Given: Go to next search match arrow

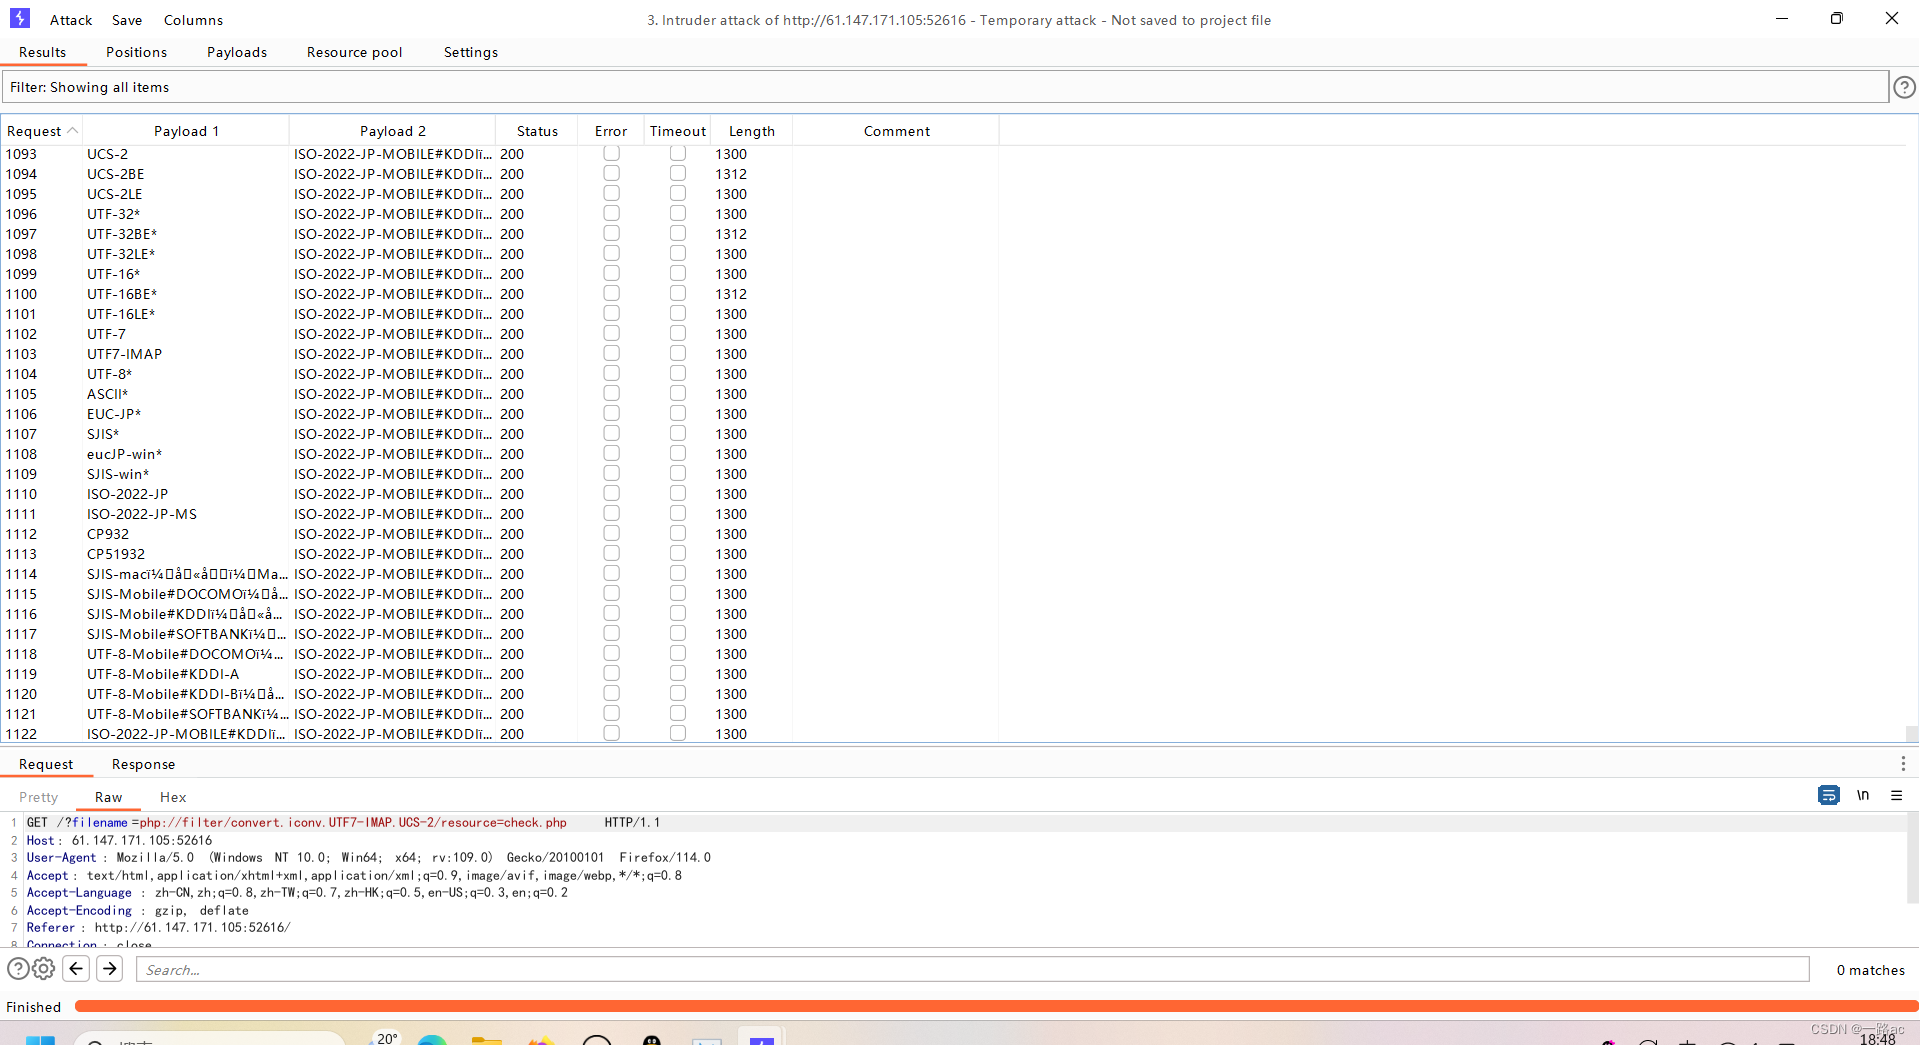Looking at the screenshot, I should coord(109,969).
